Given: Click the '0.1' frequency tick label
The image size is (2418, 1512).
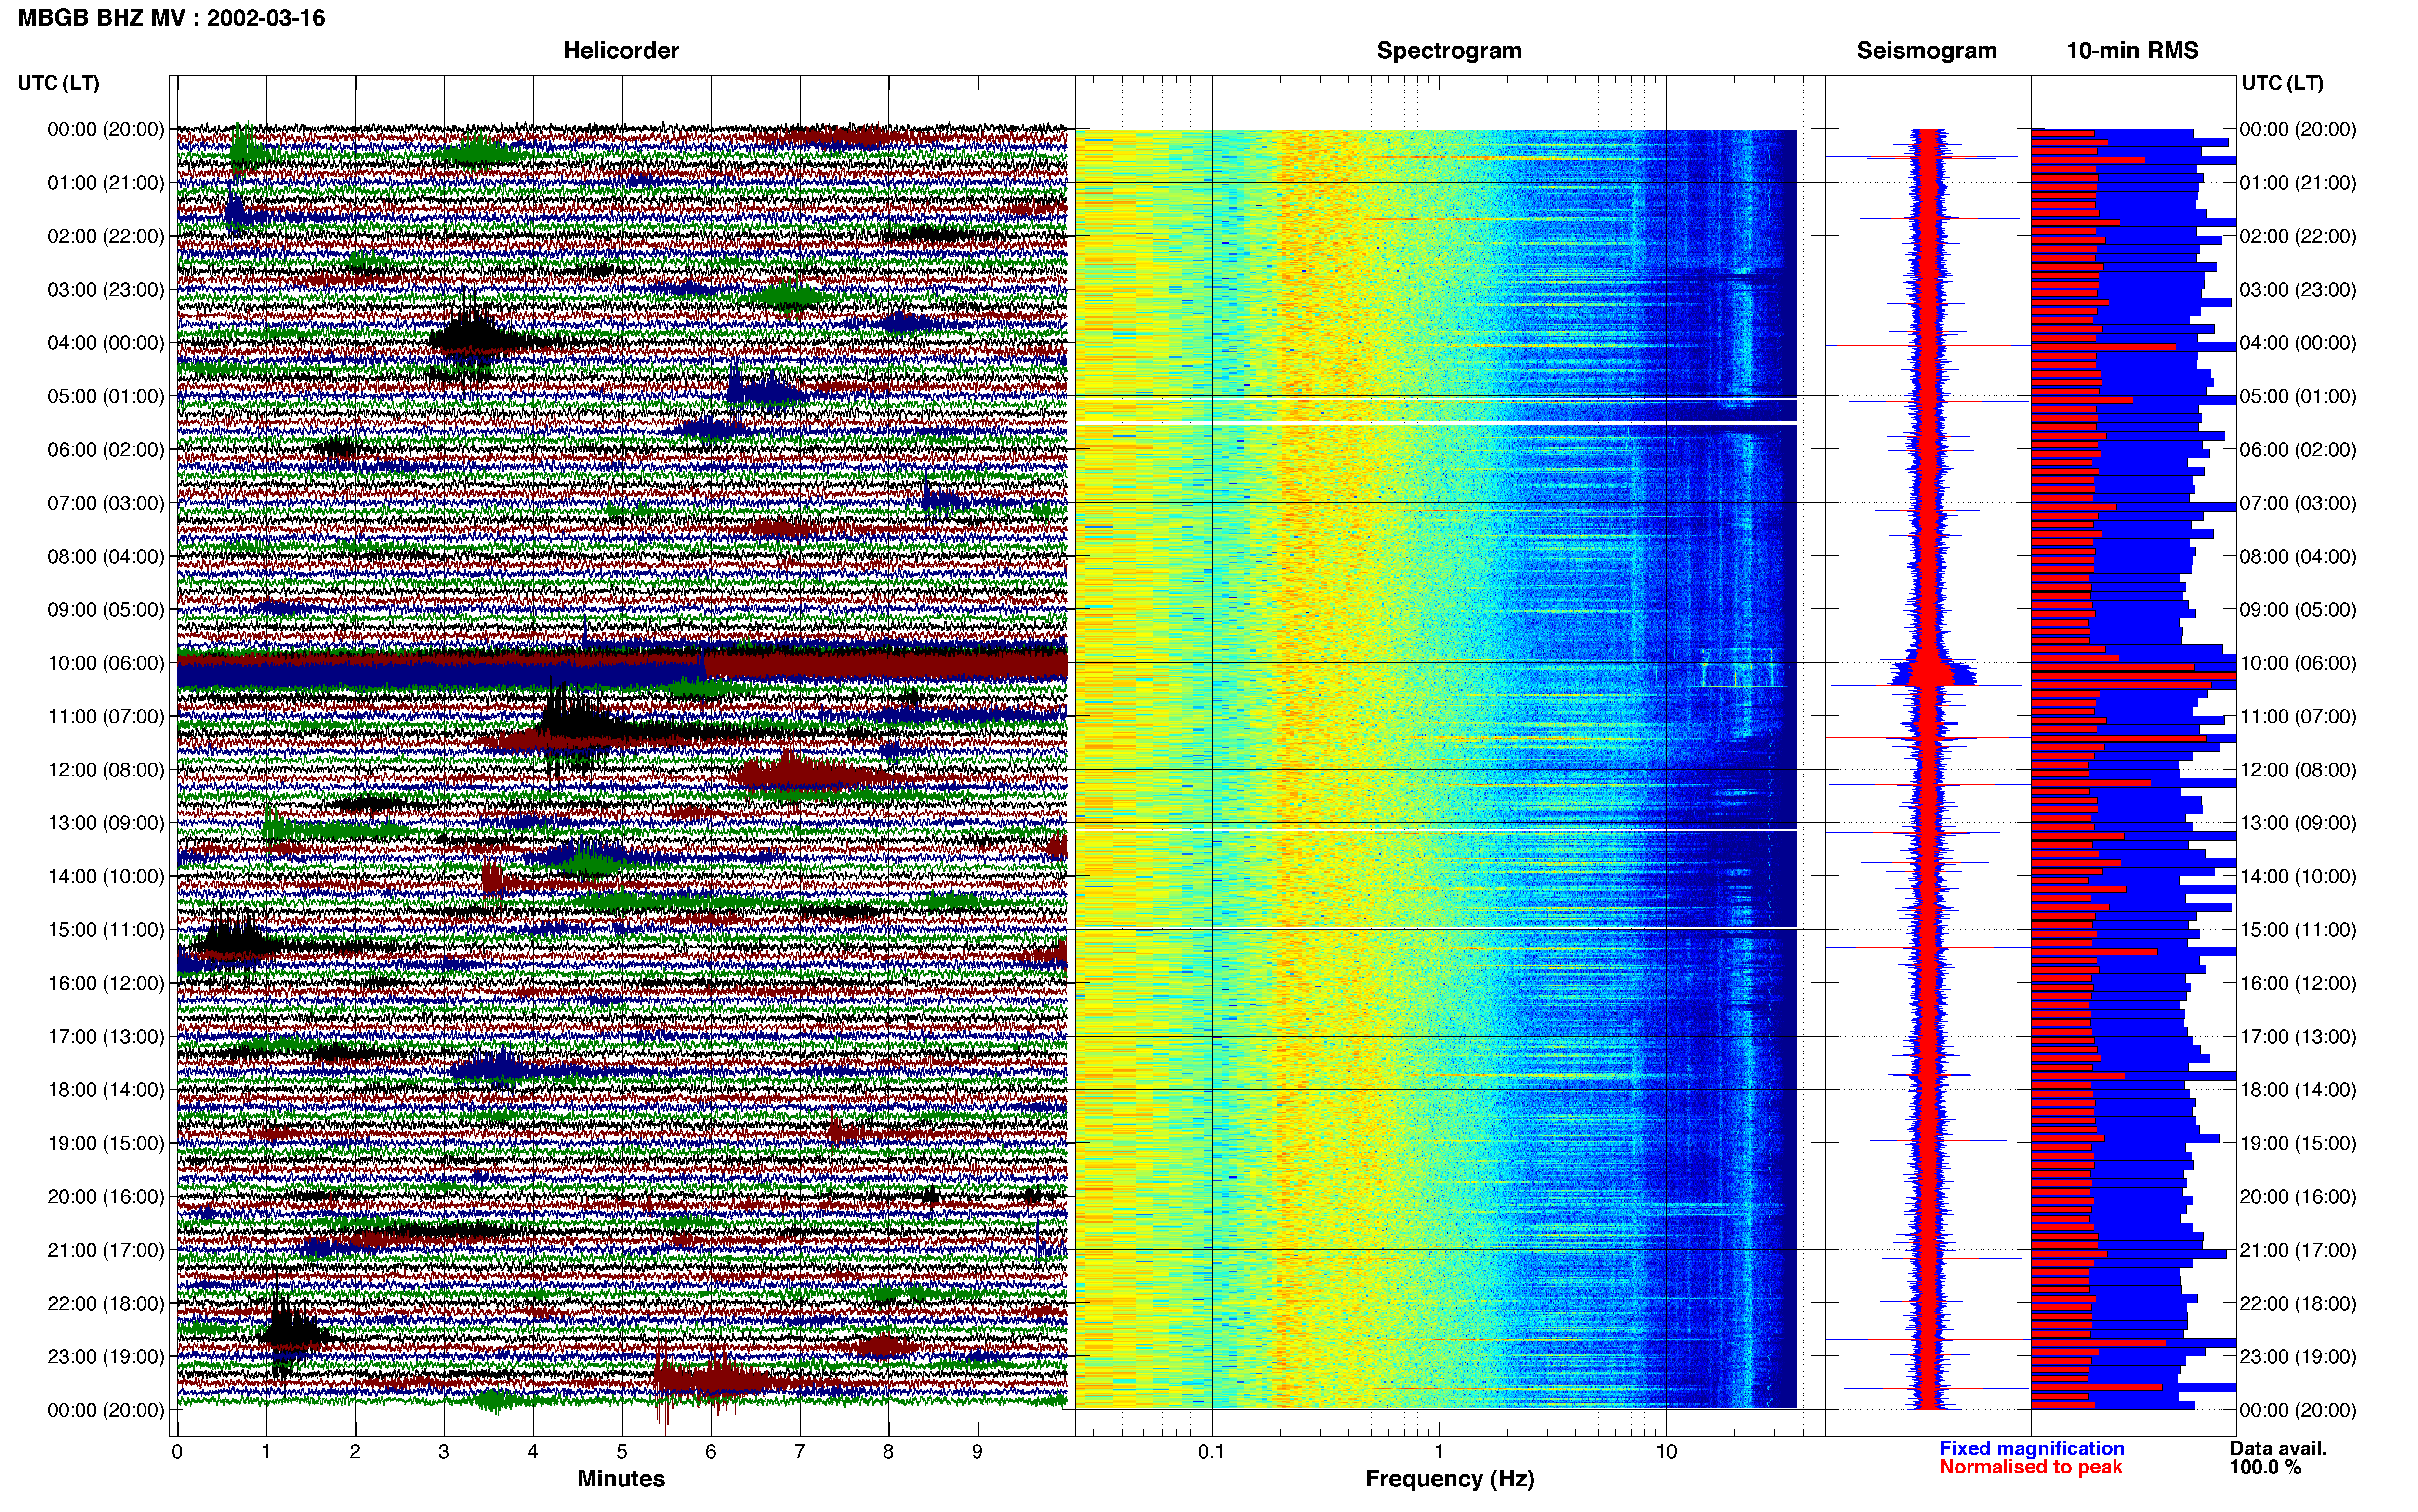Looking at the screenshot, I should click(1211, 1451).
